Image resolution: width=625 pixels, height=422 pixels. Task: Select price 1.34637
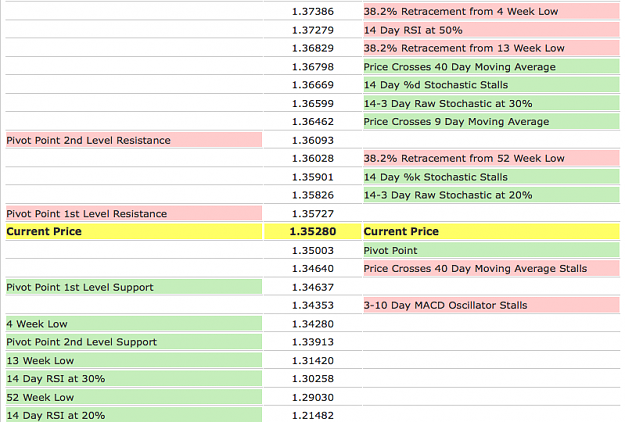[312, 287]
